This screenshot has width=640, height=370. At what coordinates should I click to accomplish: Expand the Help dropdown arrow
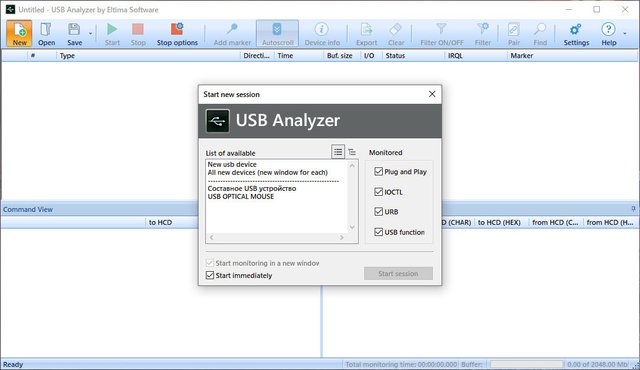(625, 33)
